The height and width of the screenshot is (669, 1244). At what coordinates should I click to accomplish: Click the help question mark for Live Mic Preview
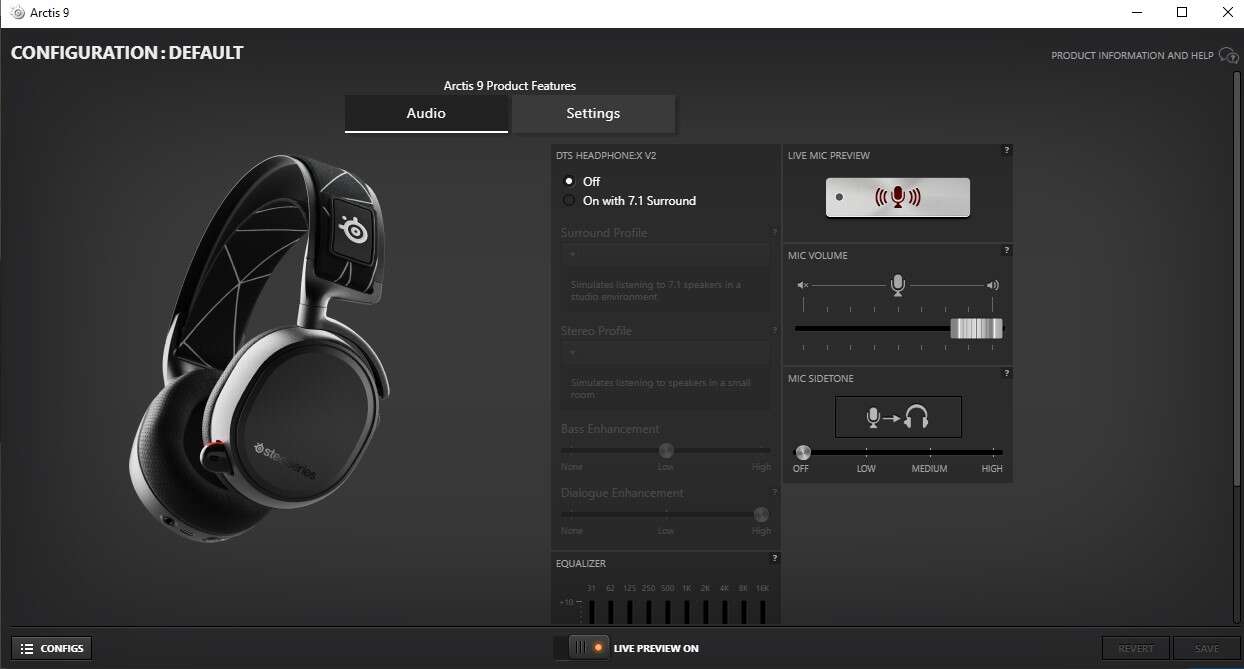[1006, 150]
